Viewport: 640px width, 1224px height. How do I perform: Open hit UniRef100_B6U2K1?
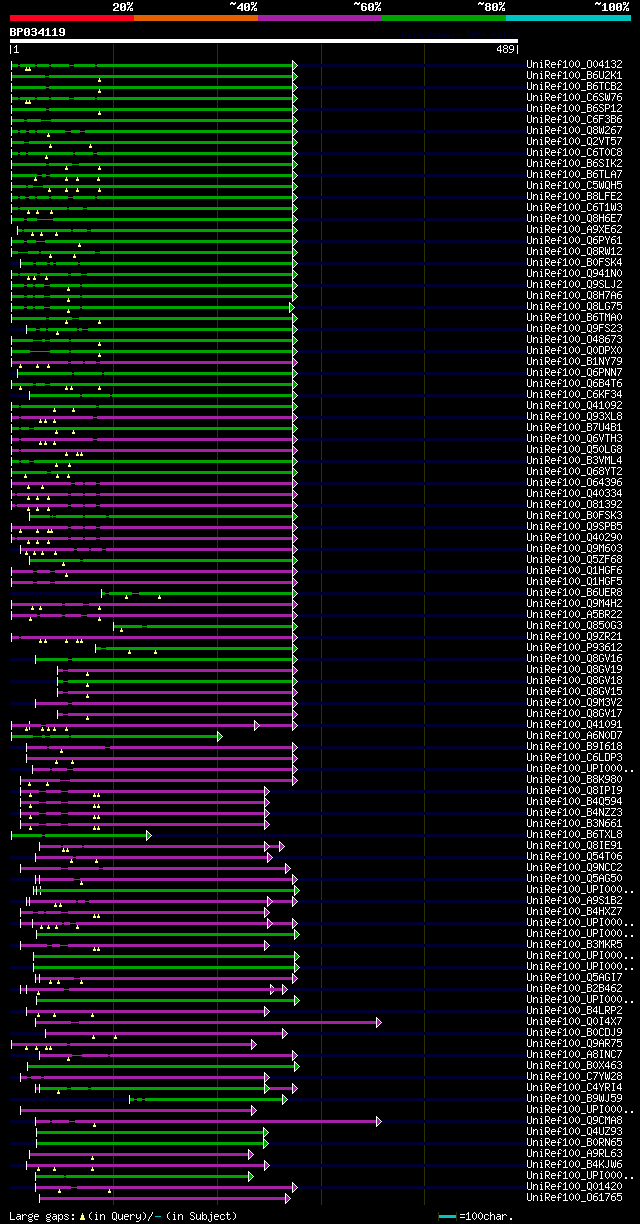point(574,76)
